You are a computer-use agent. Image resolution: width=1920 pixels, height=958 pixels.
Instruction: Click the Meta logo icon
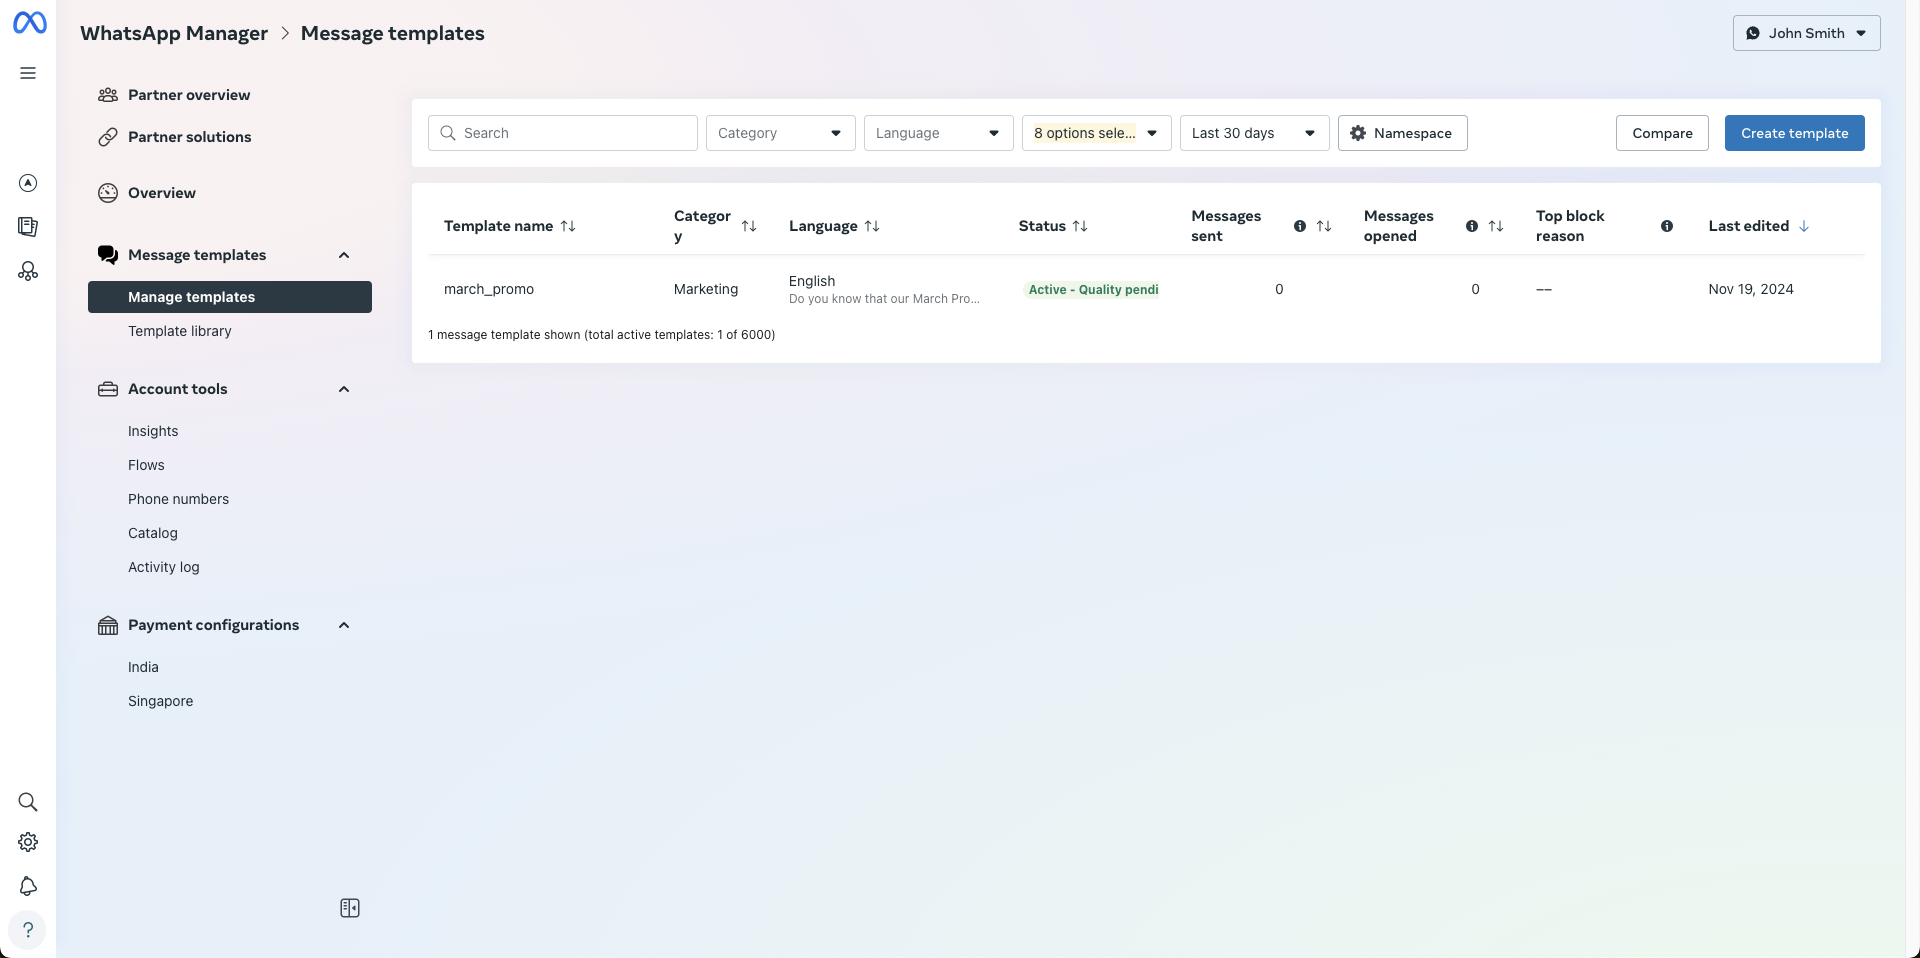(x=29, y=23)
